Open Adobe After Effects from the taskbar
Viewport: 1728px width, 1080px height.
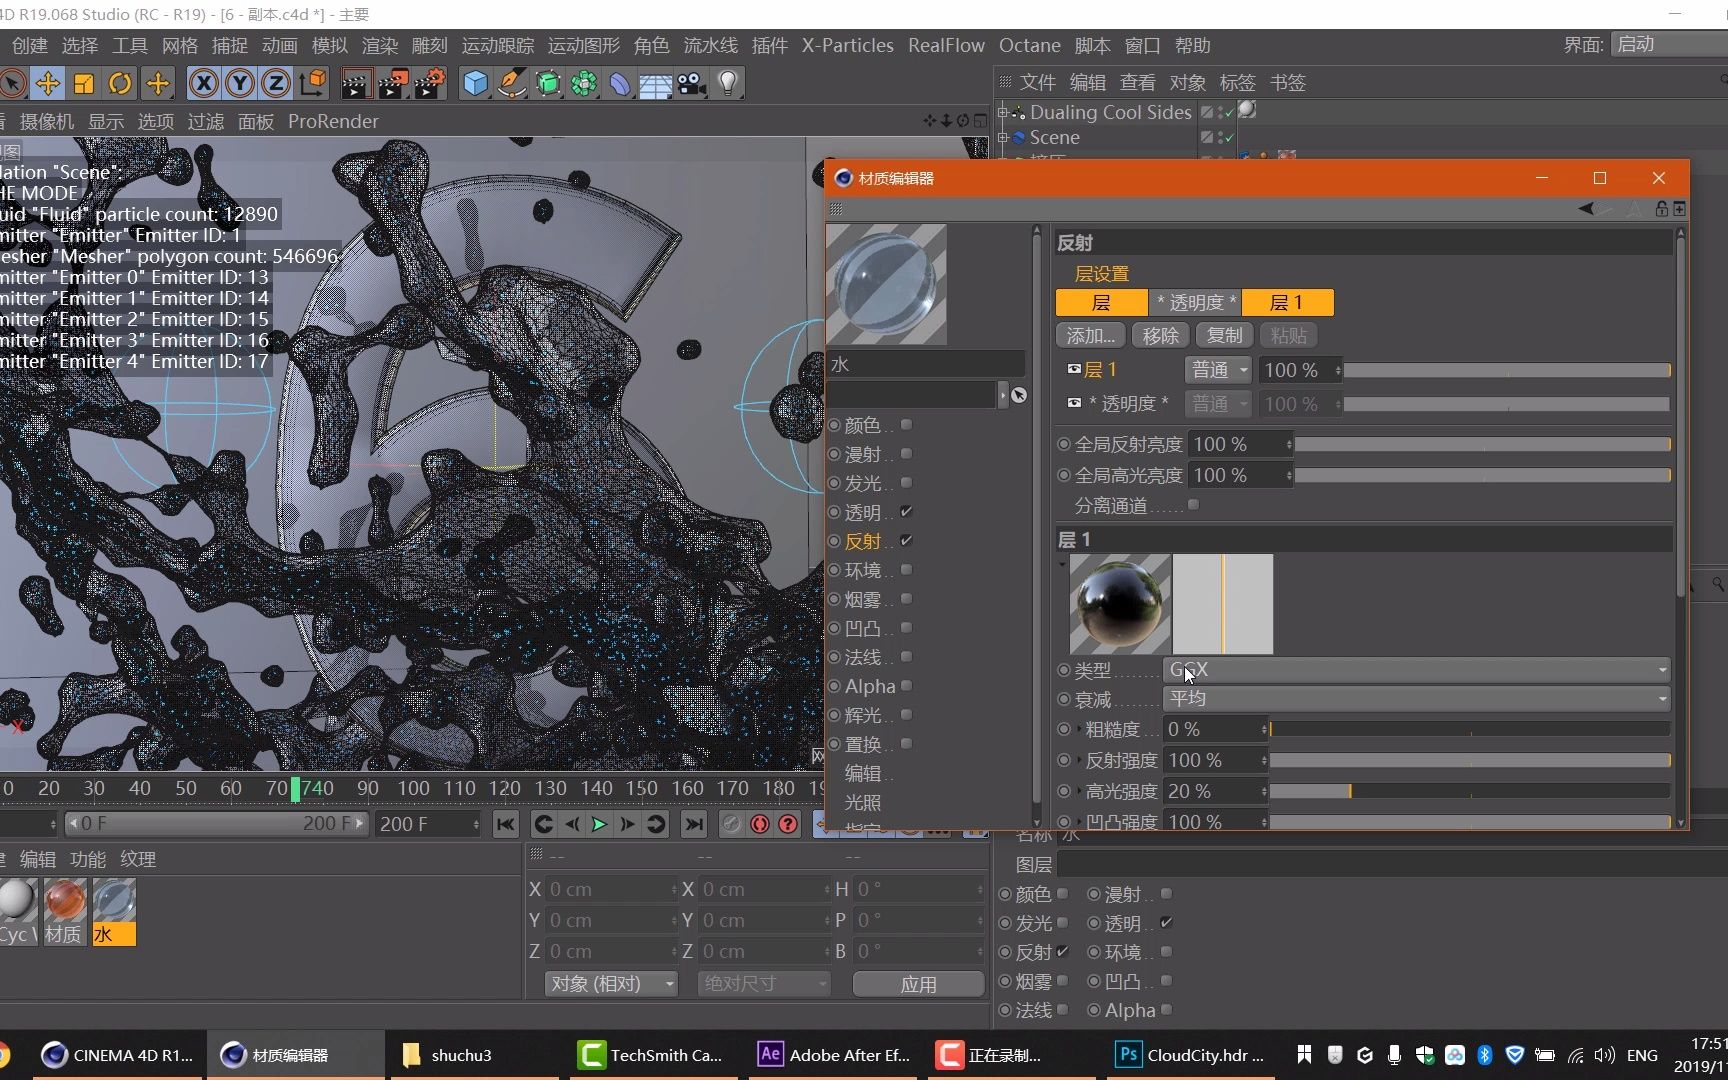point(831,1055)
